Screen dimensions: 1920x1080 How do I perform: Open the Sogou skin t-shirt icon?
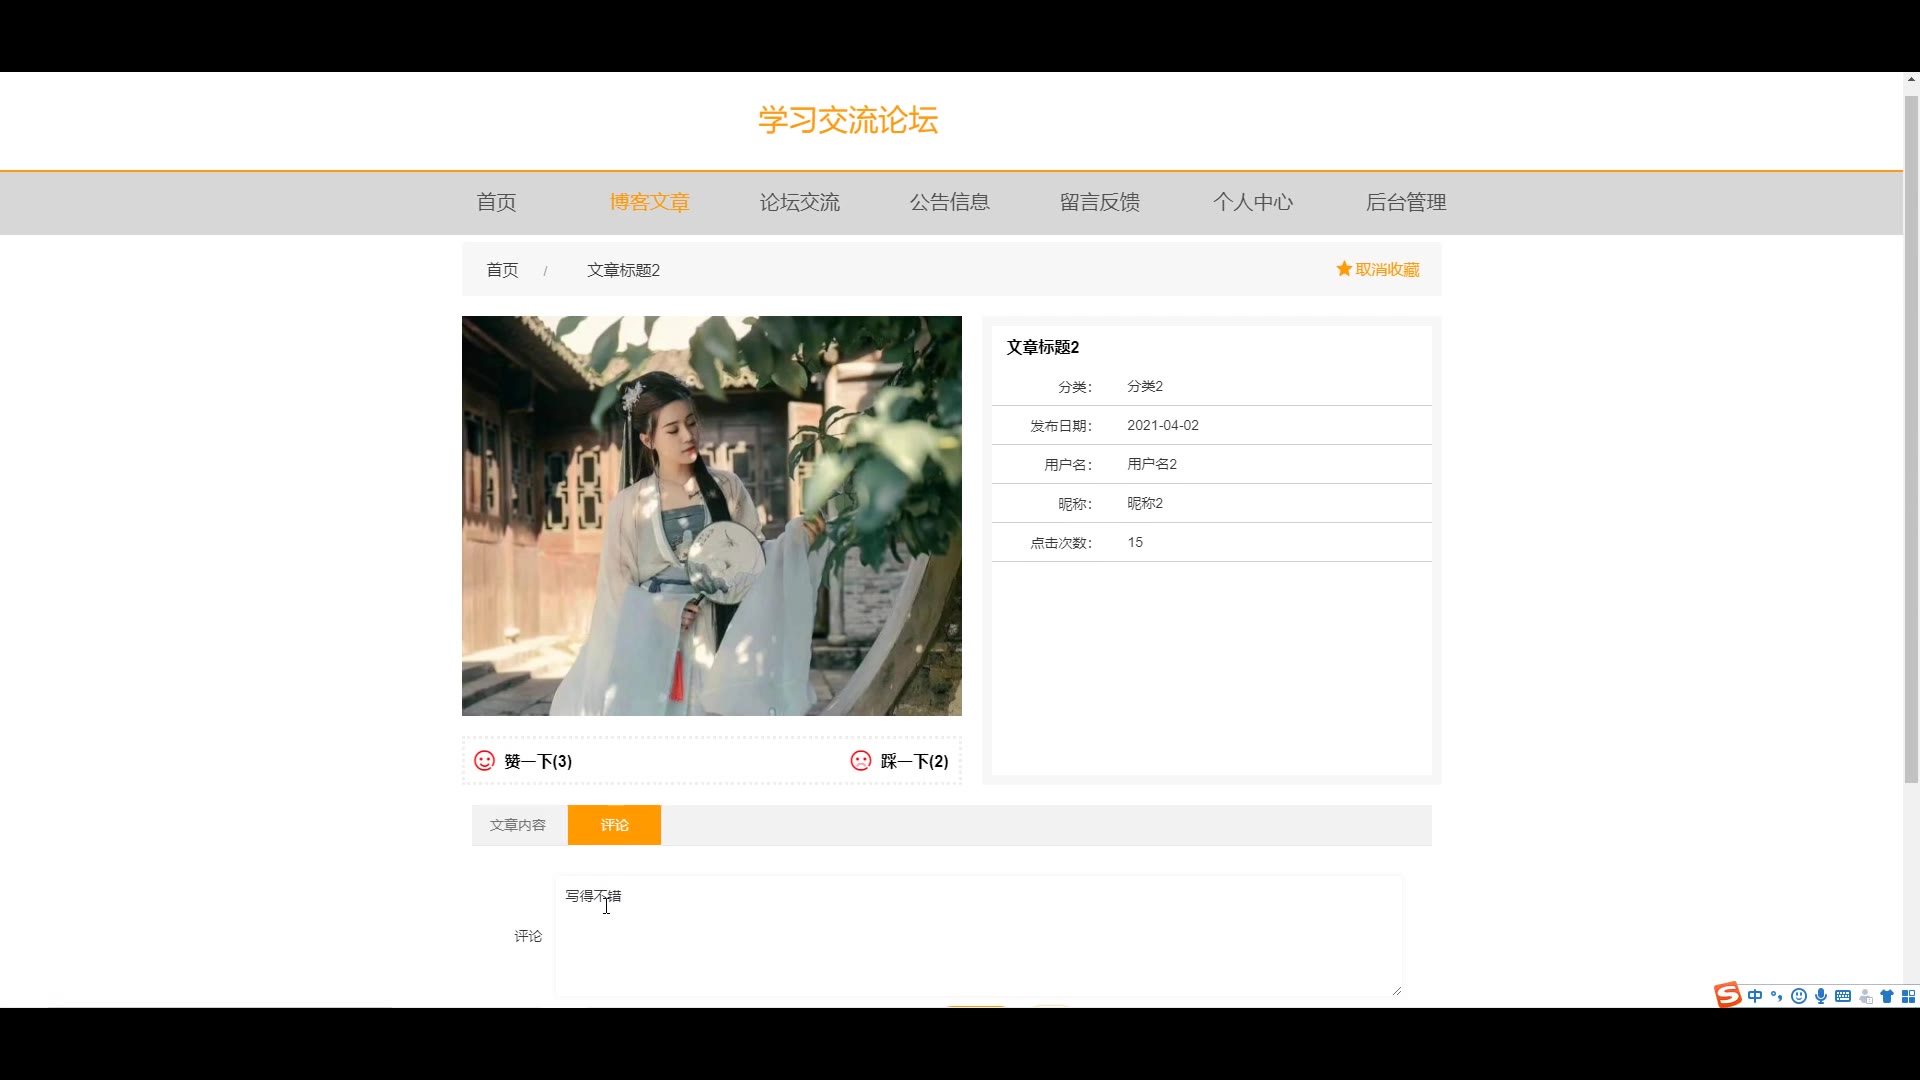(x=1887, y=996)
